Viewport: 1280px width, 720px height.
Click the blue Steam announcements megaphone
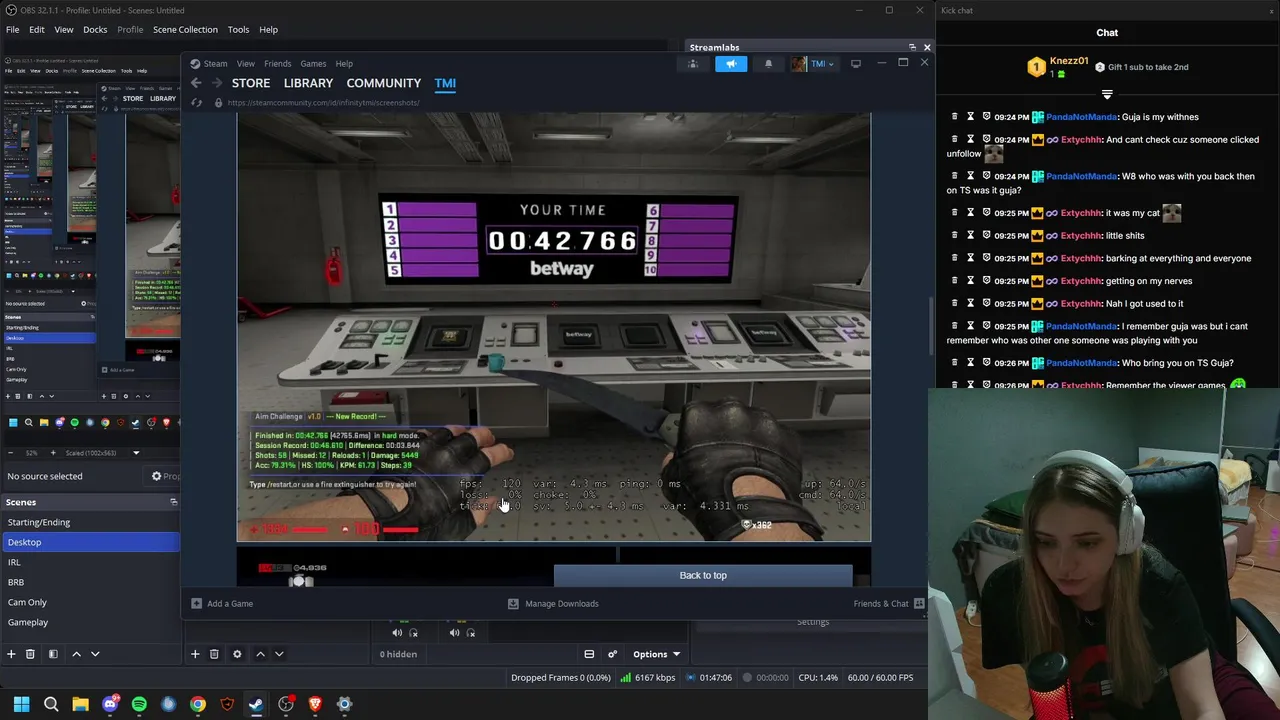731,64
